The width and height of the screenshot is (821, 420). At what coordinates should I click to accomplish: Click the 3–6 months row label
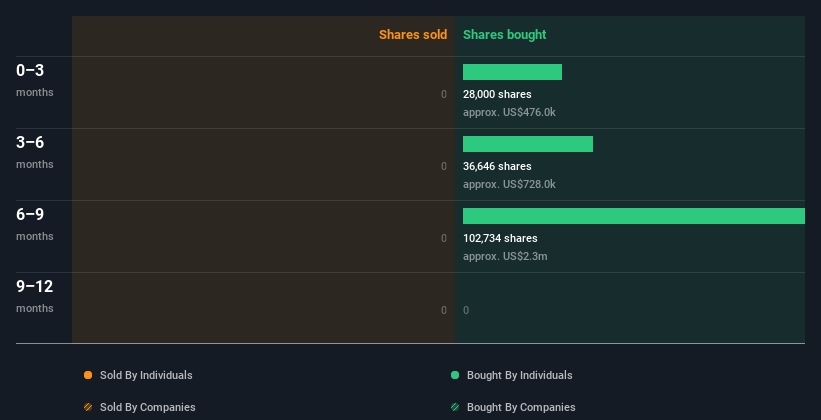[x=35, y=152]
